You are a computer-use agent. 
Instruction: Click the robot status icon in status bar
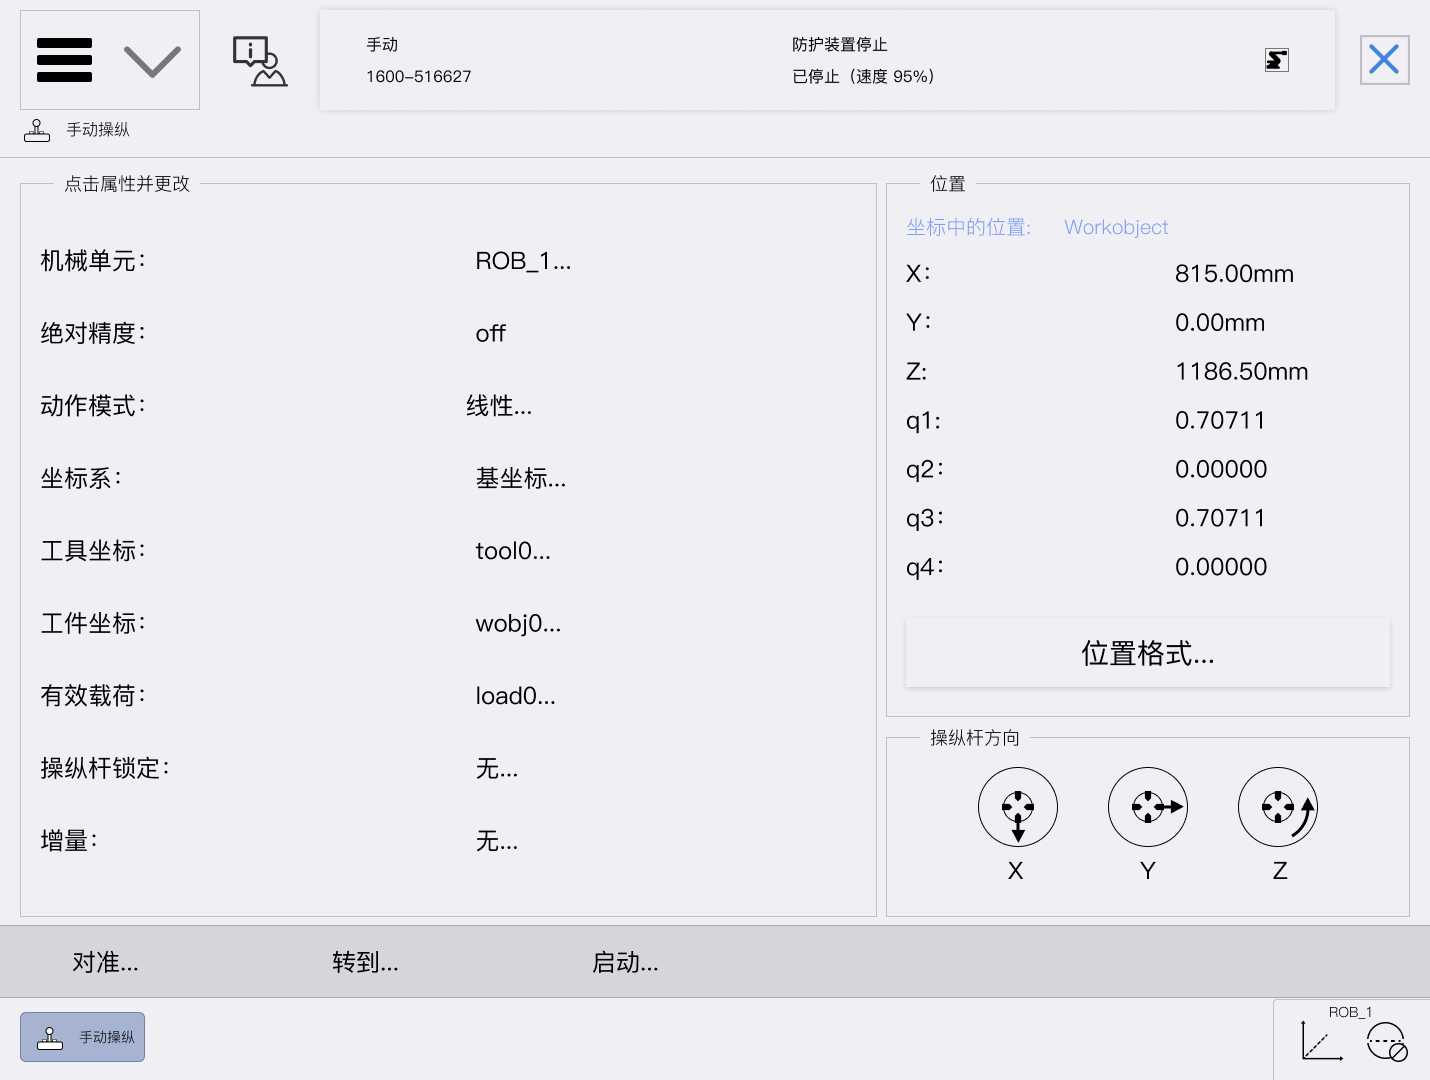tap(1276, 60)
